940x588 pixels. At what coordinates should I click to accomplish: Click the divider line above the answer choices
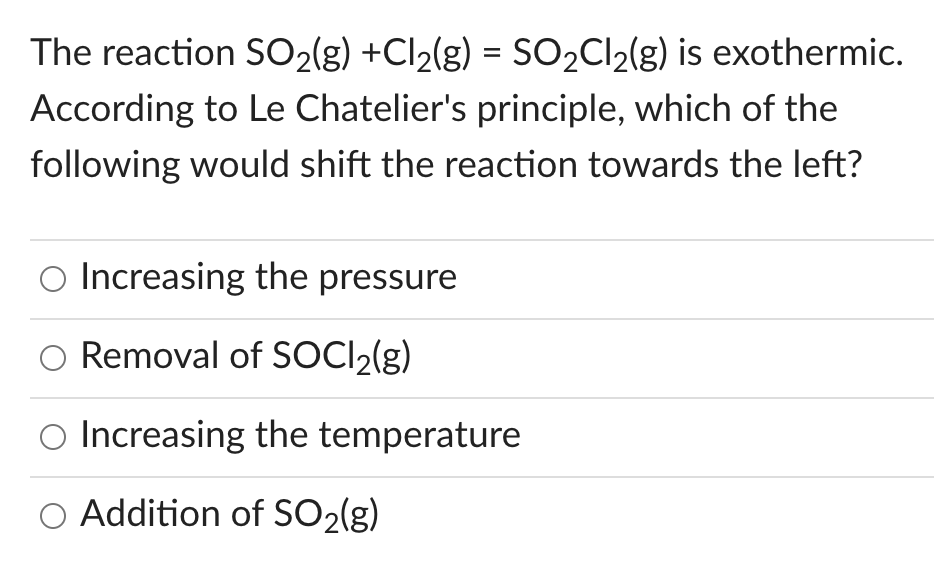[x=470, y=238]
